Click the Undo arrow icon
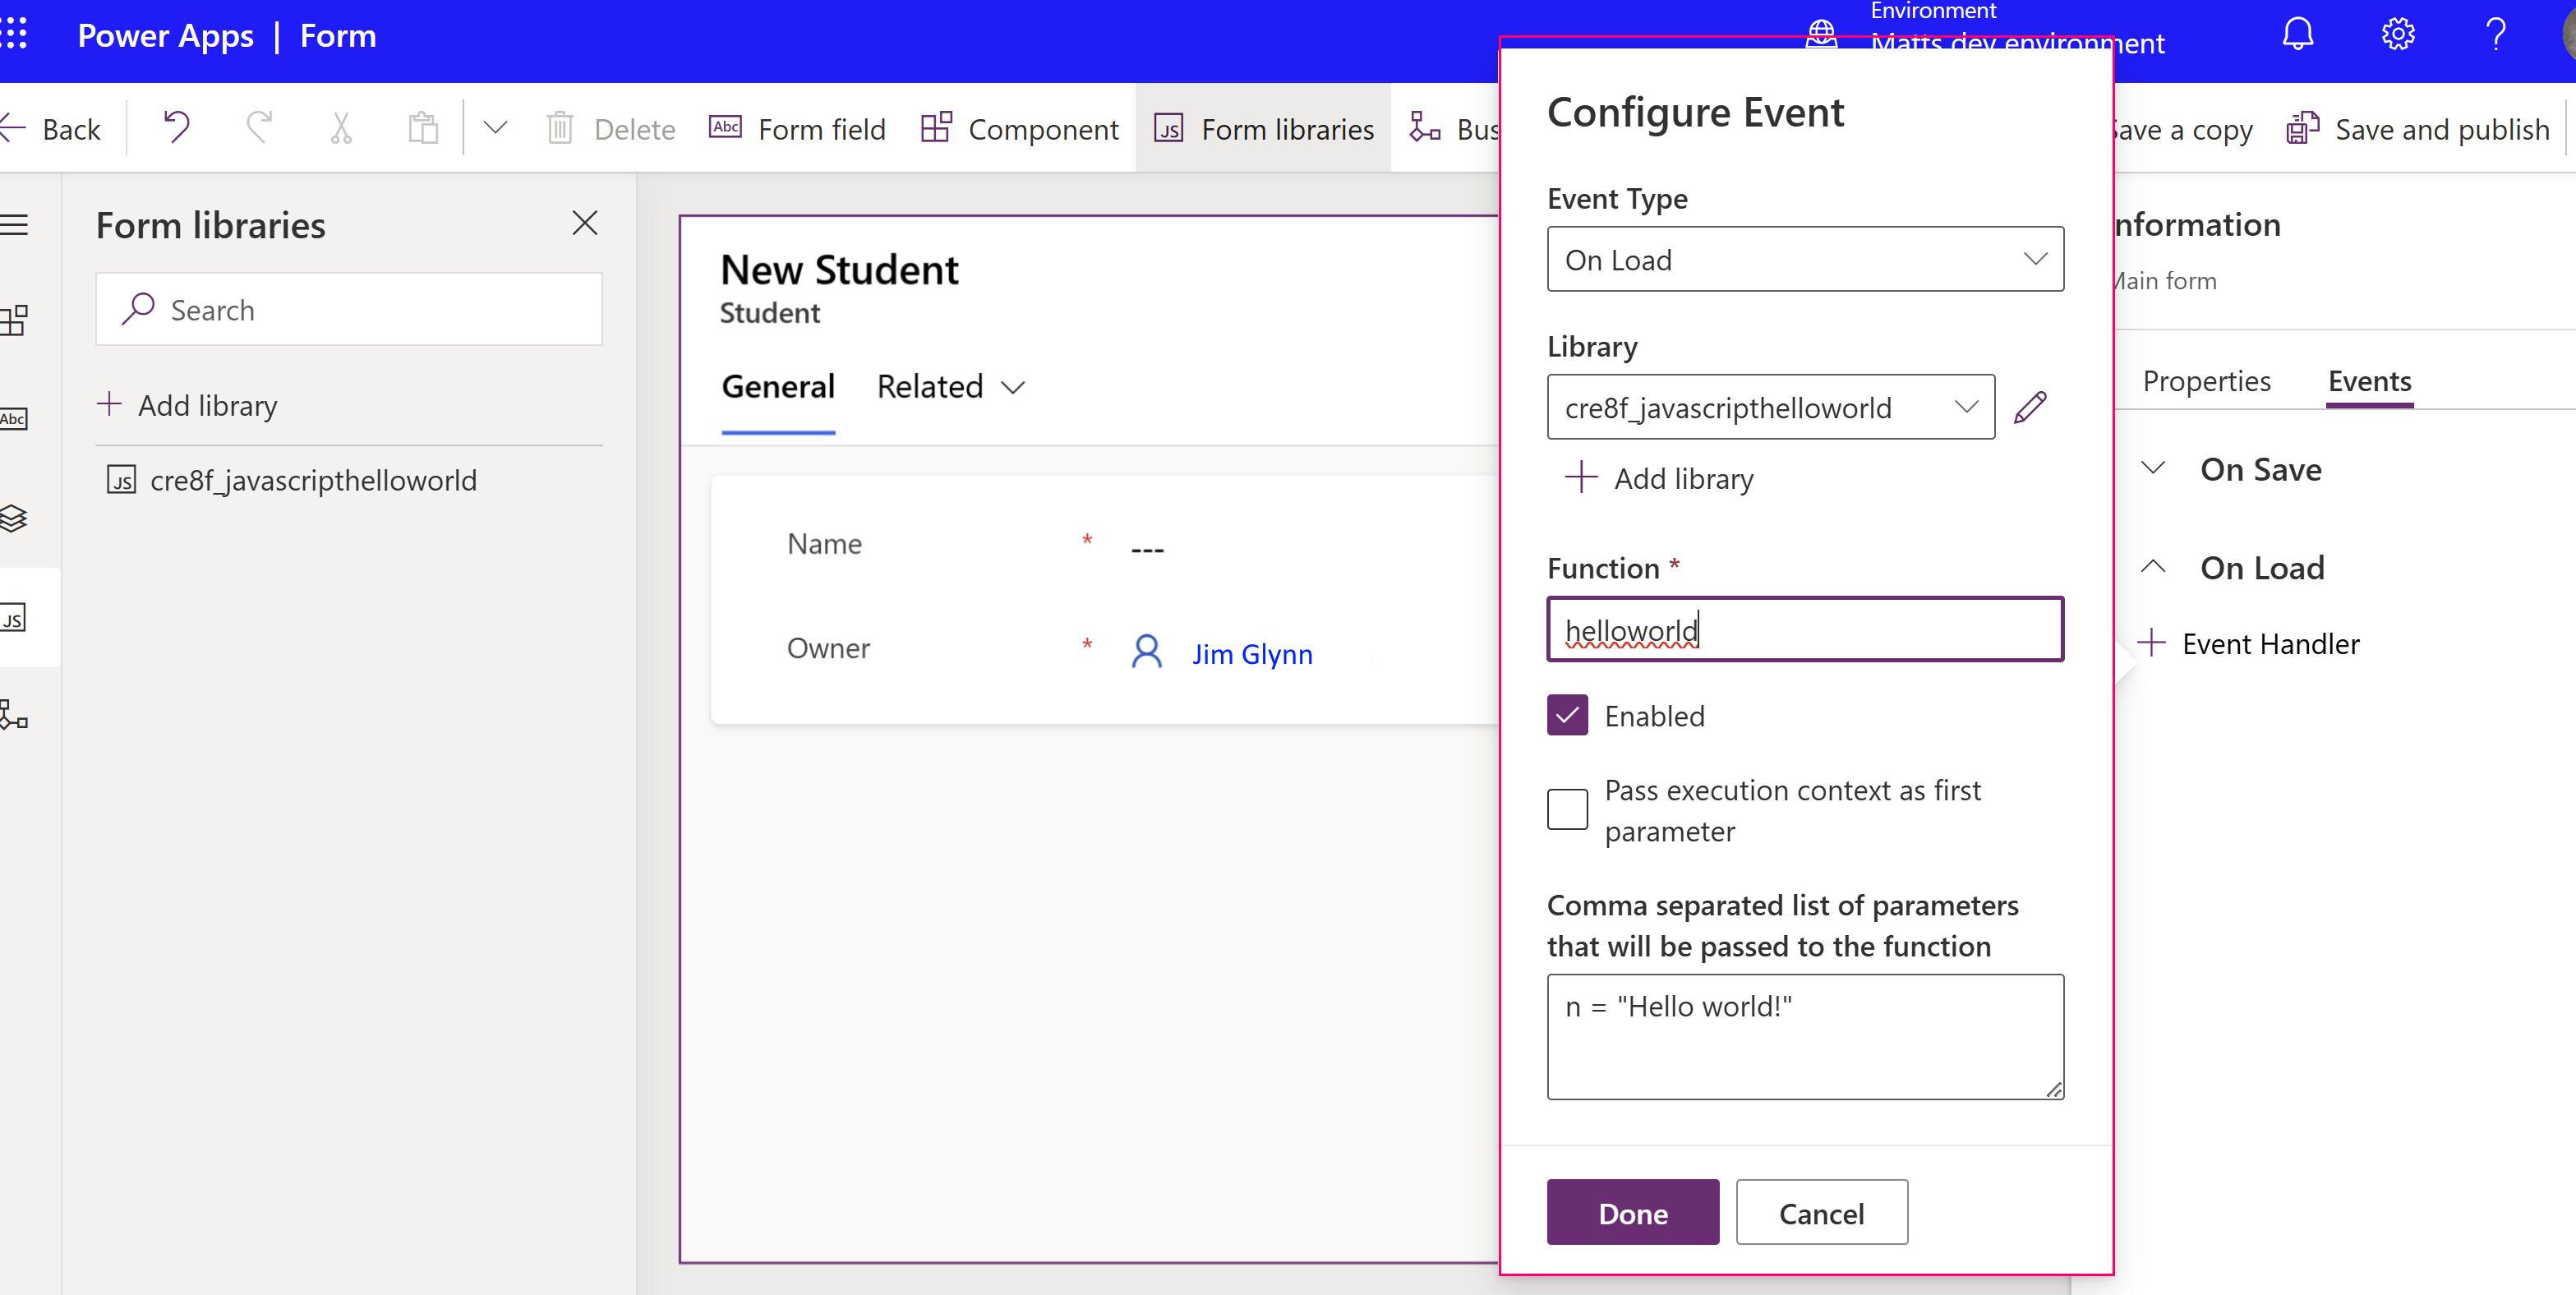This screenshot has height=1295, width=2576. 176,128
